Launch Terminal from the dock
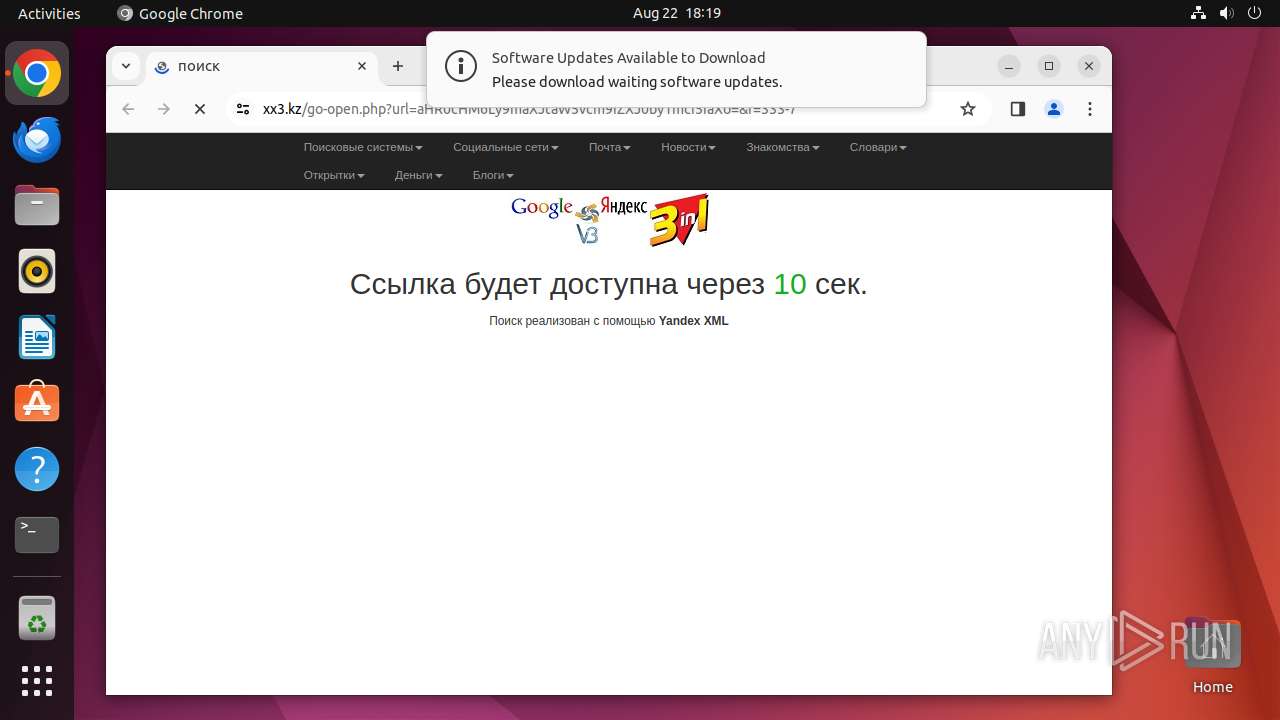1280x720 pixels. pos(37,535)
